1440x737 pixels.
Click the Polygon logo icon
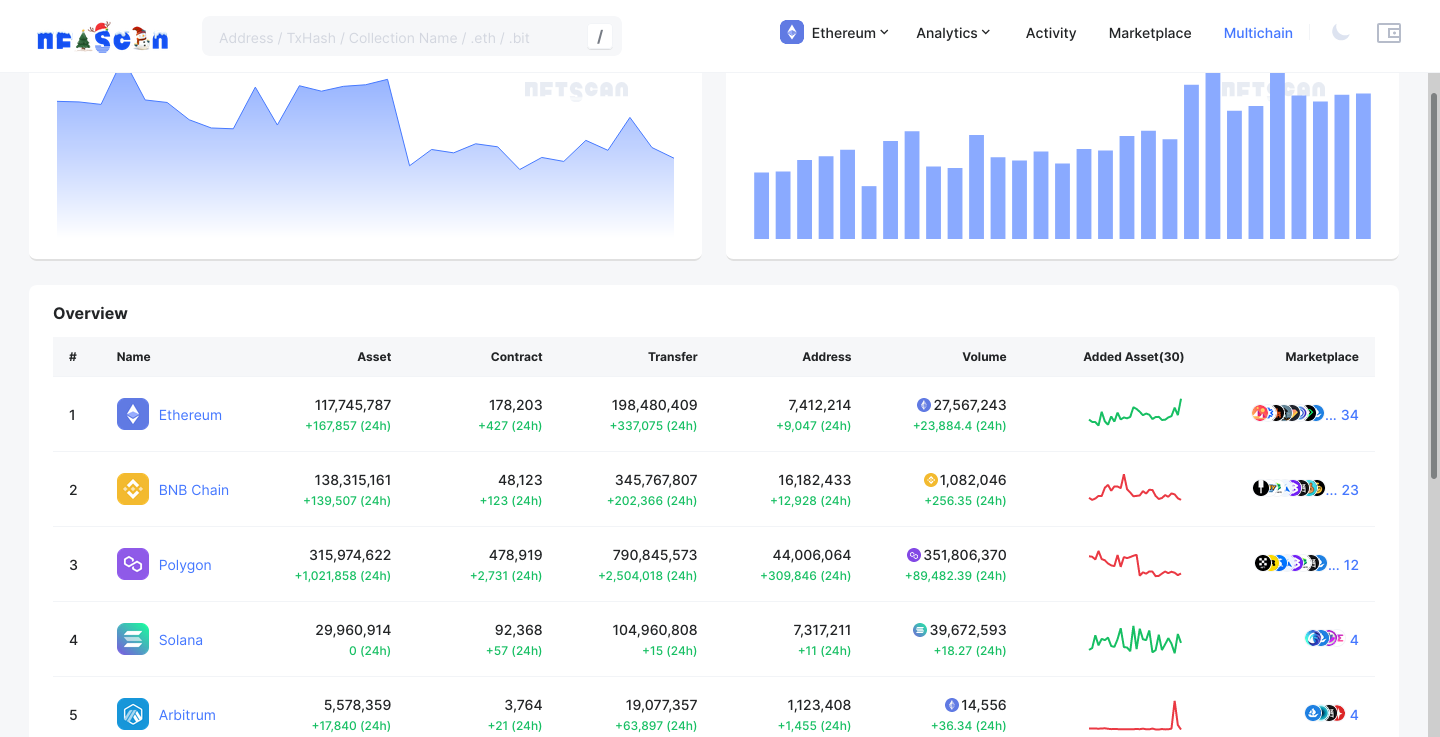click(x=133, y=564)
